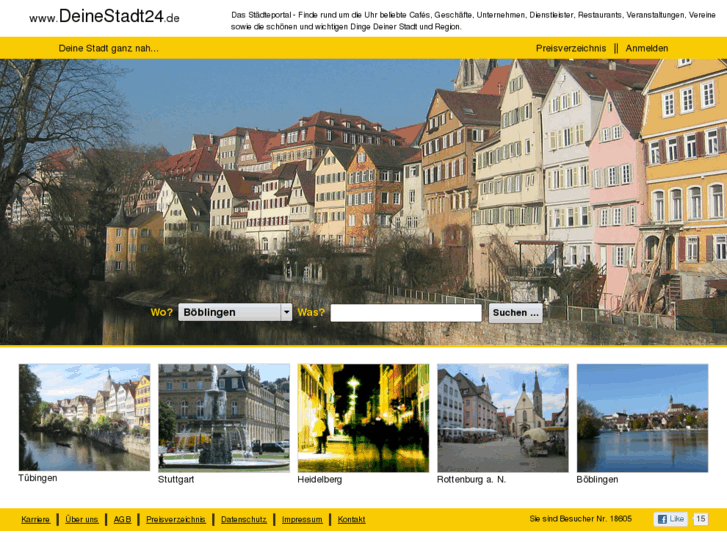Open the Kontakt footer link
Viewport: 727px width, 545px height.
[351, 519]
